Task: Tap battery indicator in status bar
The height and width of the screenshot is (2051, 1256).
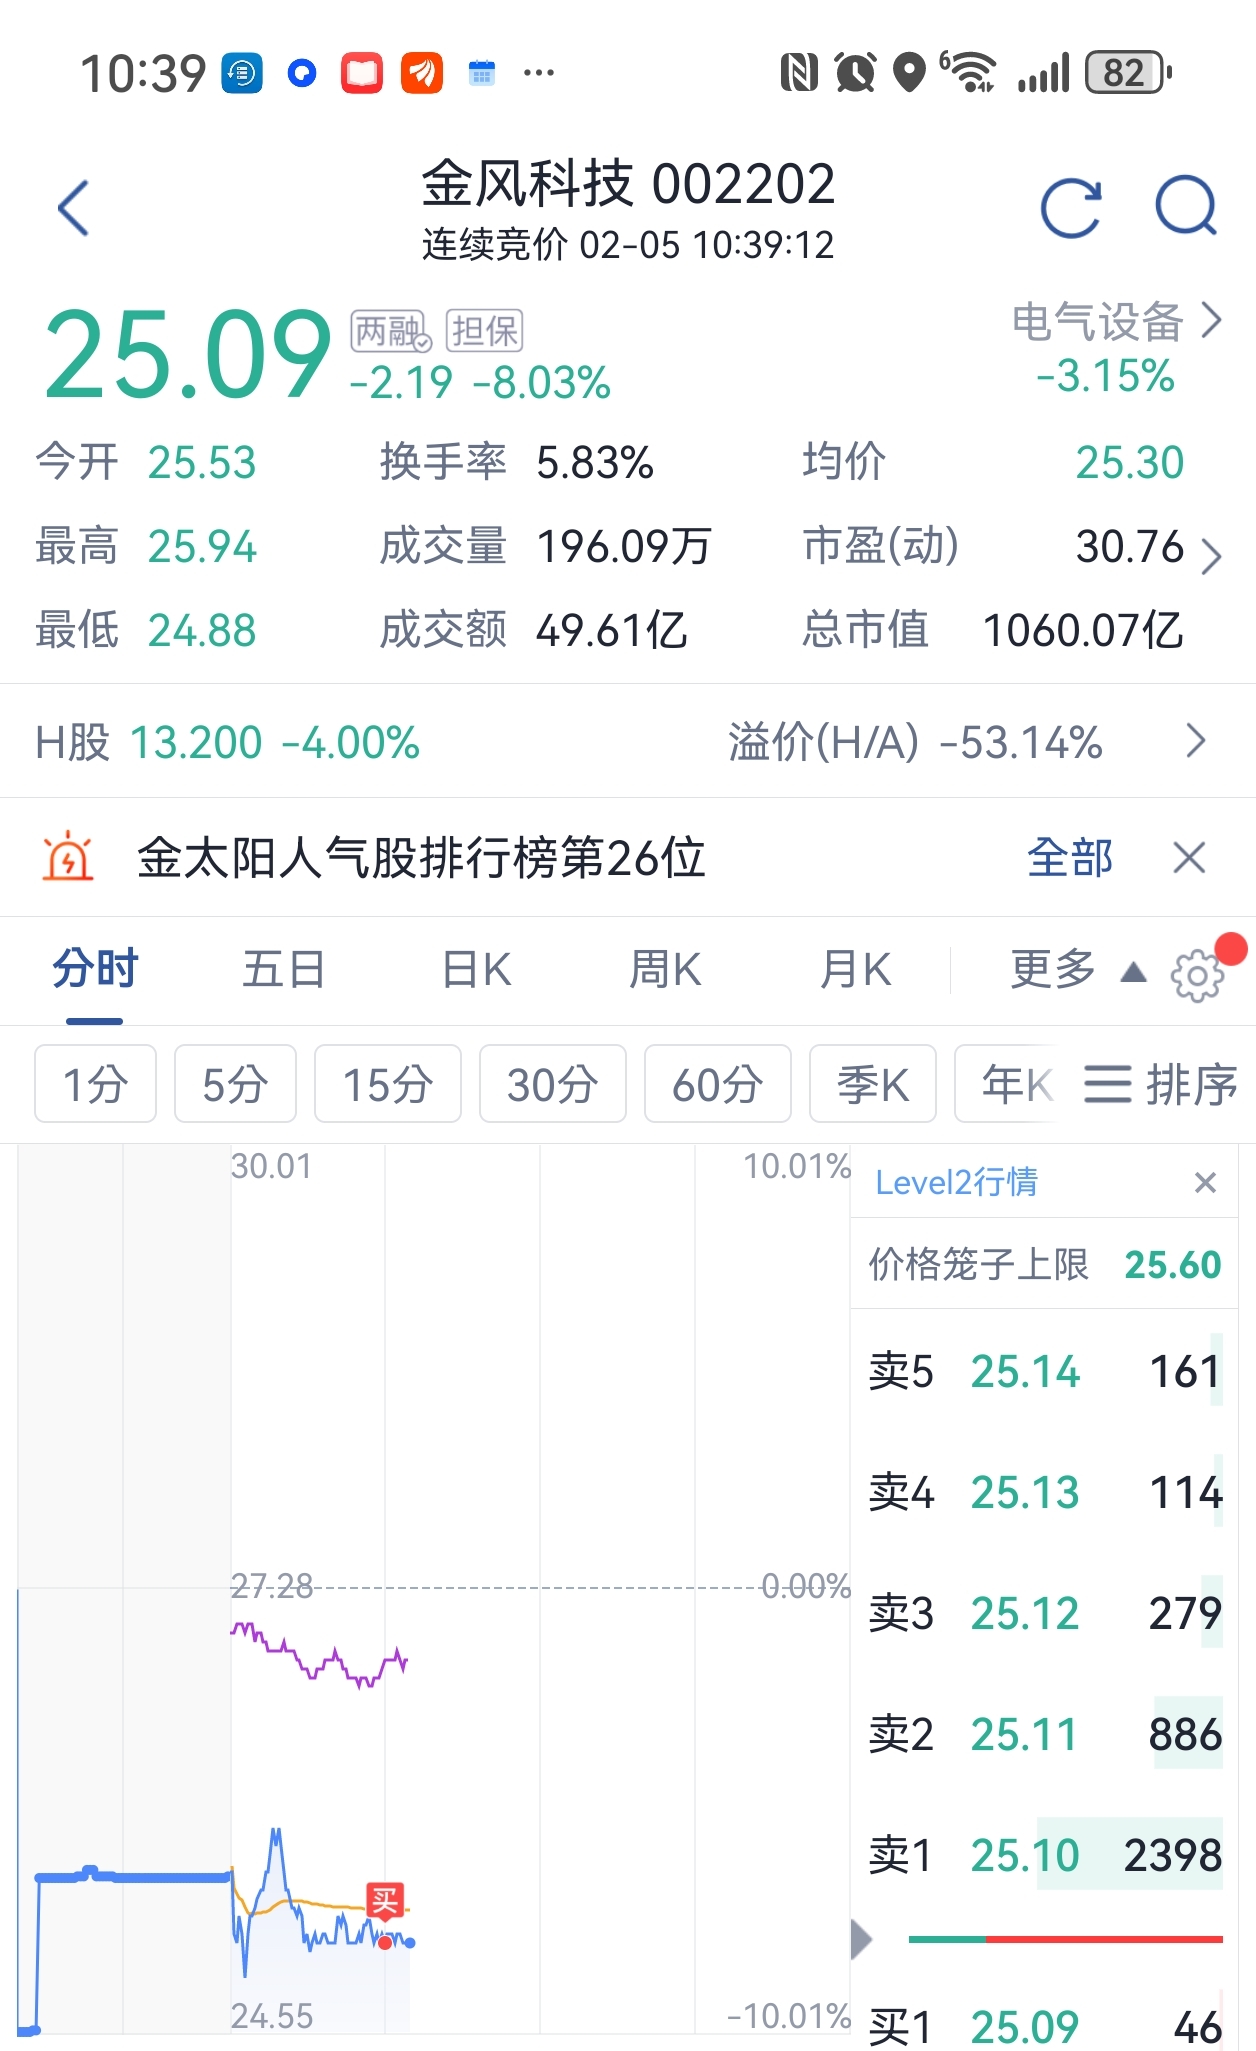Action: pyautogui.click(x=1129, y=72)
